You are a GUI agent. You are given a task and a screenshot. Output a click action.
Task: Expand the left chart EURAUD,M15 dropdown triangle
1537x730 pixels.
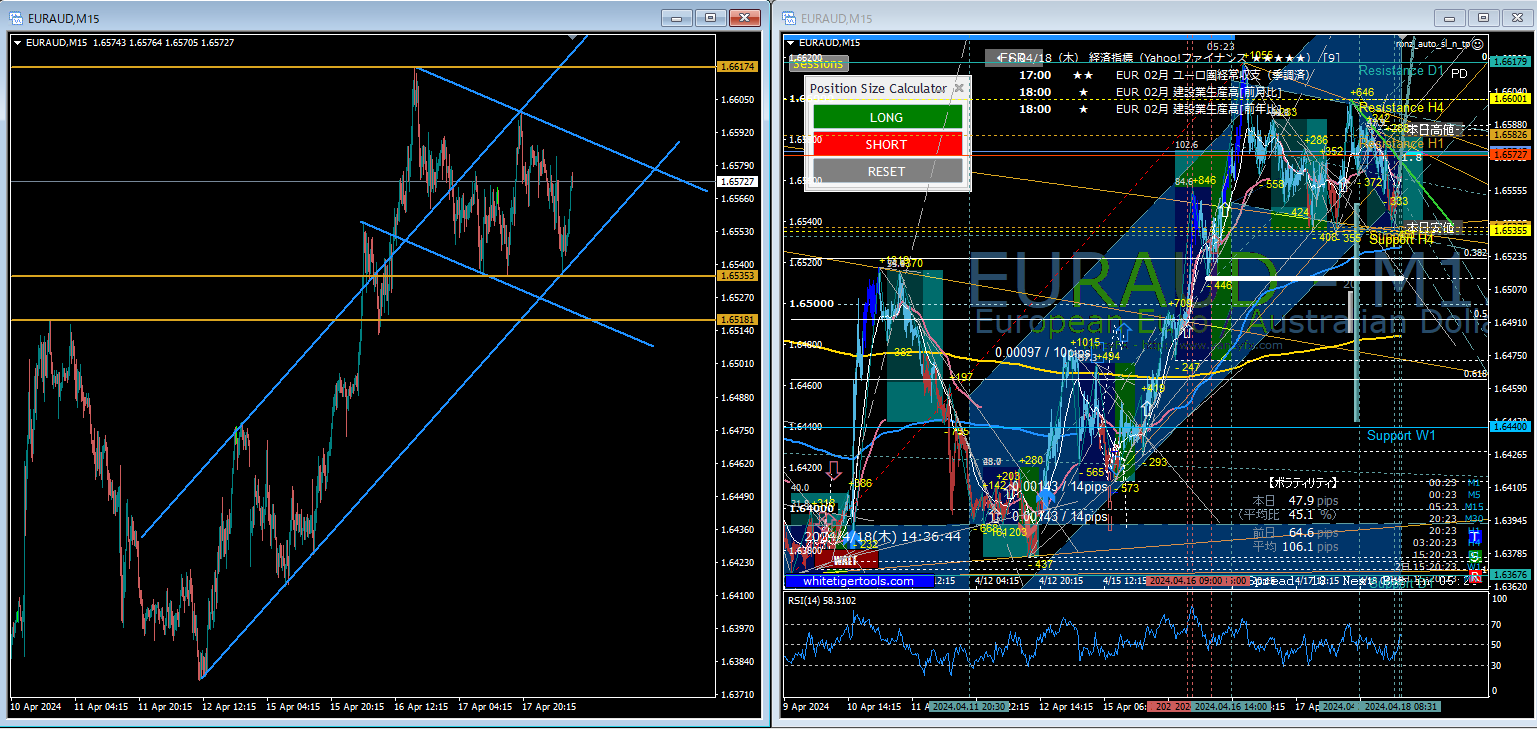click(x=17, y=43)
